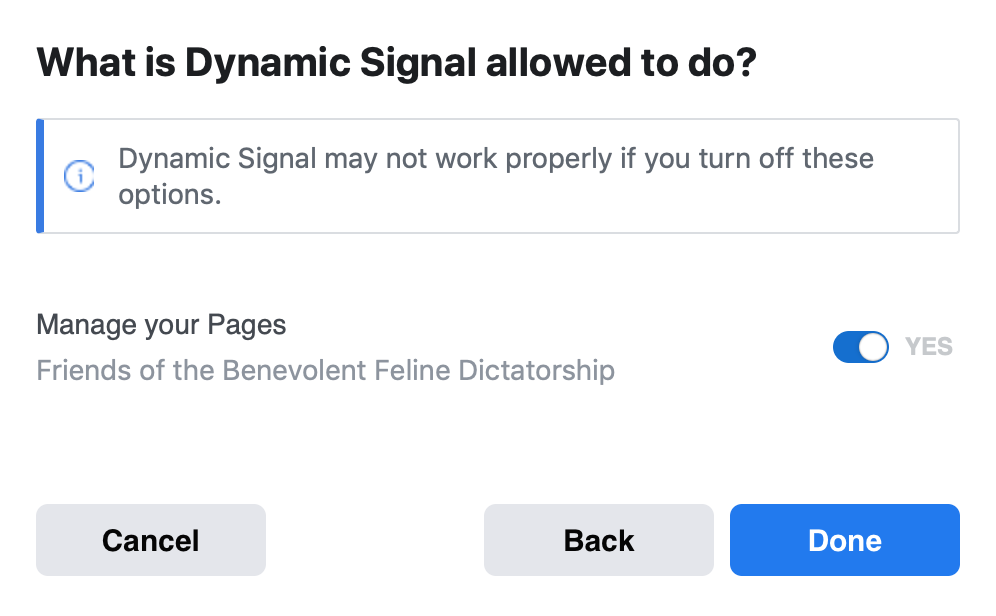
Task: Choose the gray Cancel button
Action: 151,540
